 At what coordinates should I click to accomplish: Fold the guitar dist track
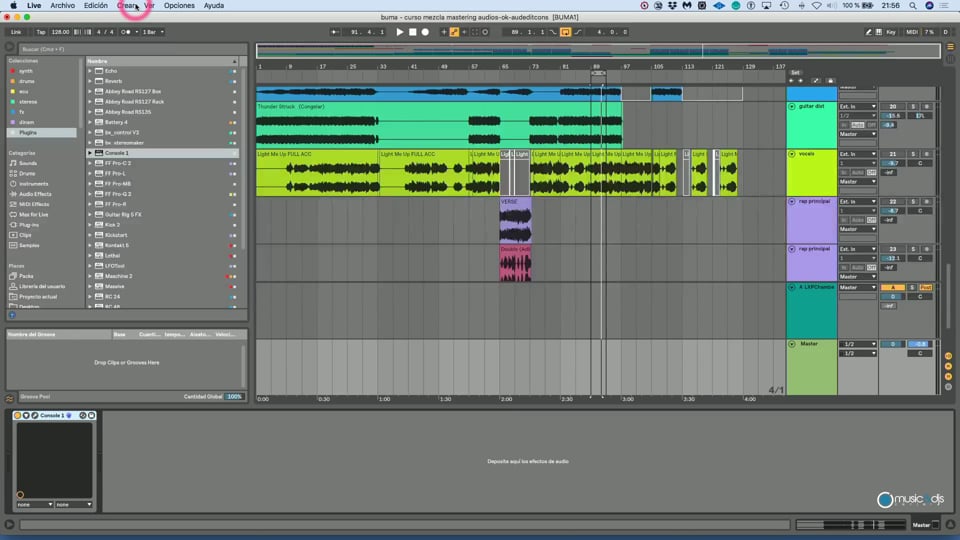click(792, 107)
